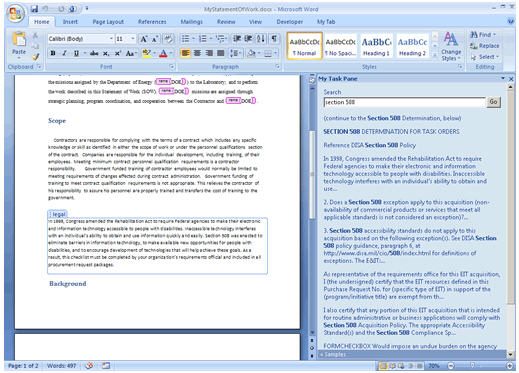Open the Office Button menu

(x=15, y=14)
